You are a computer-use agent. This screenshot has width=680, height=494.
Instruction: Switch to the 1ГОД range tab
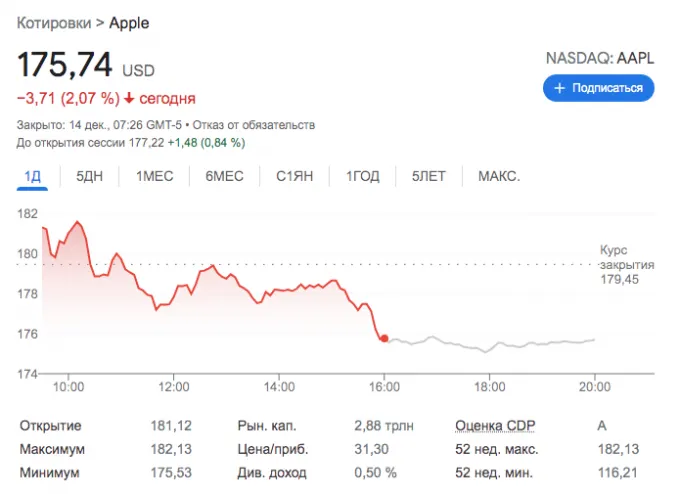(363, 176)
